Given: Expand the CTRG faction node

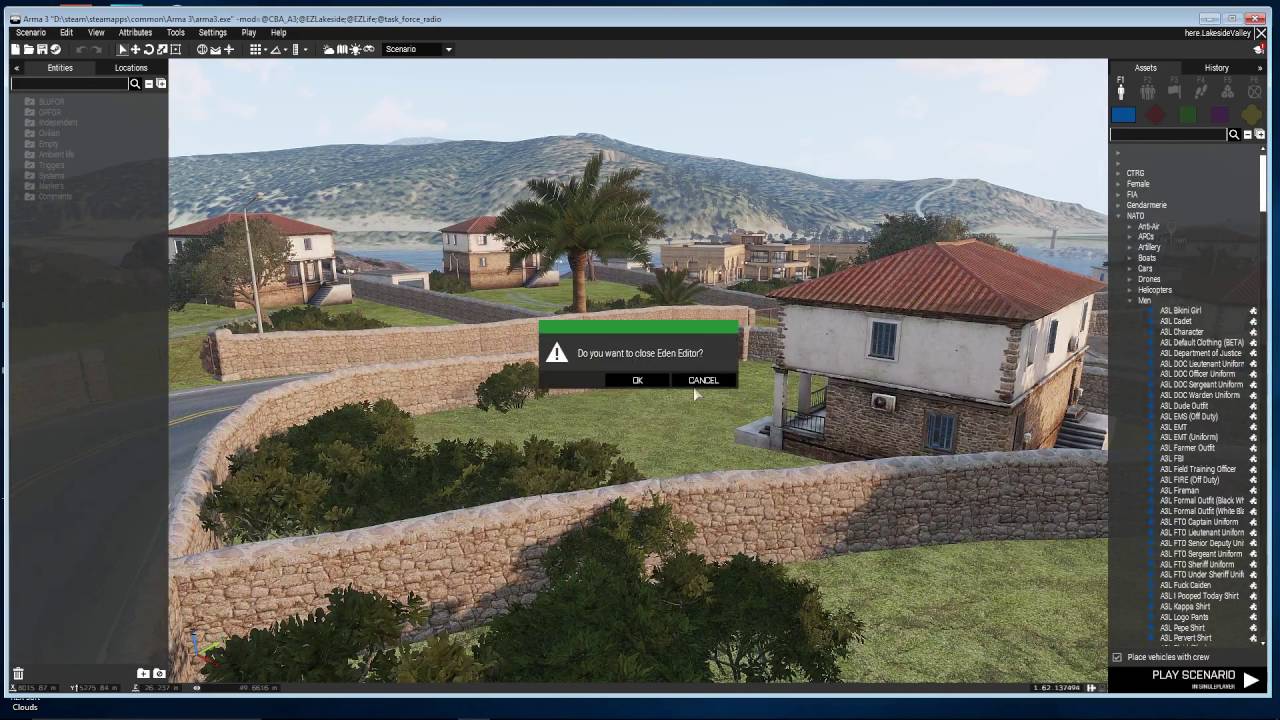Looking at the screenshot, I should click(1119, 173).
